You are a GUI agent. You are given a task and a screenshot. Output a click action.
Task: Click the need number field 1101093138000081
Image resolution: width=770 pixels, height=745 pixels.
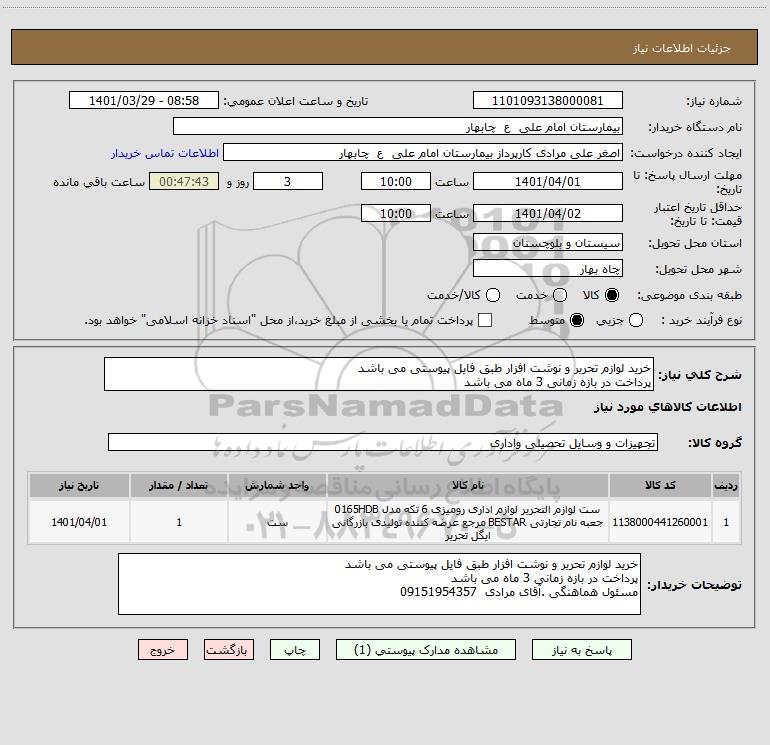click(548, 101)
